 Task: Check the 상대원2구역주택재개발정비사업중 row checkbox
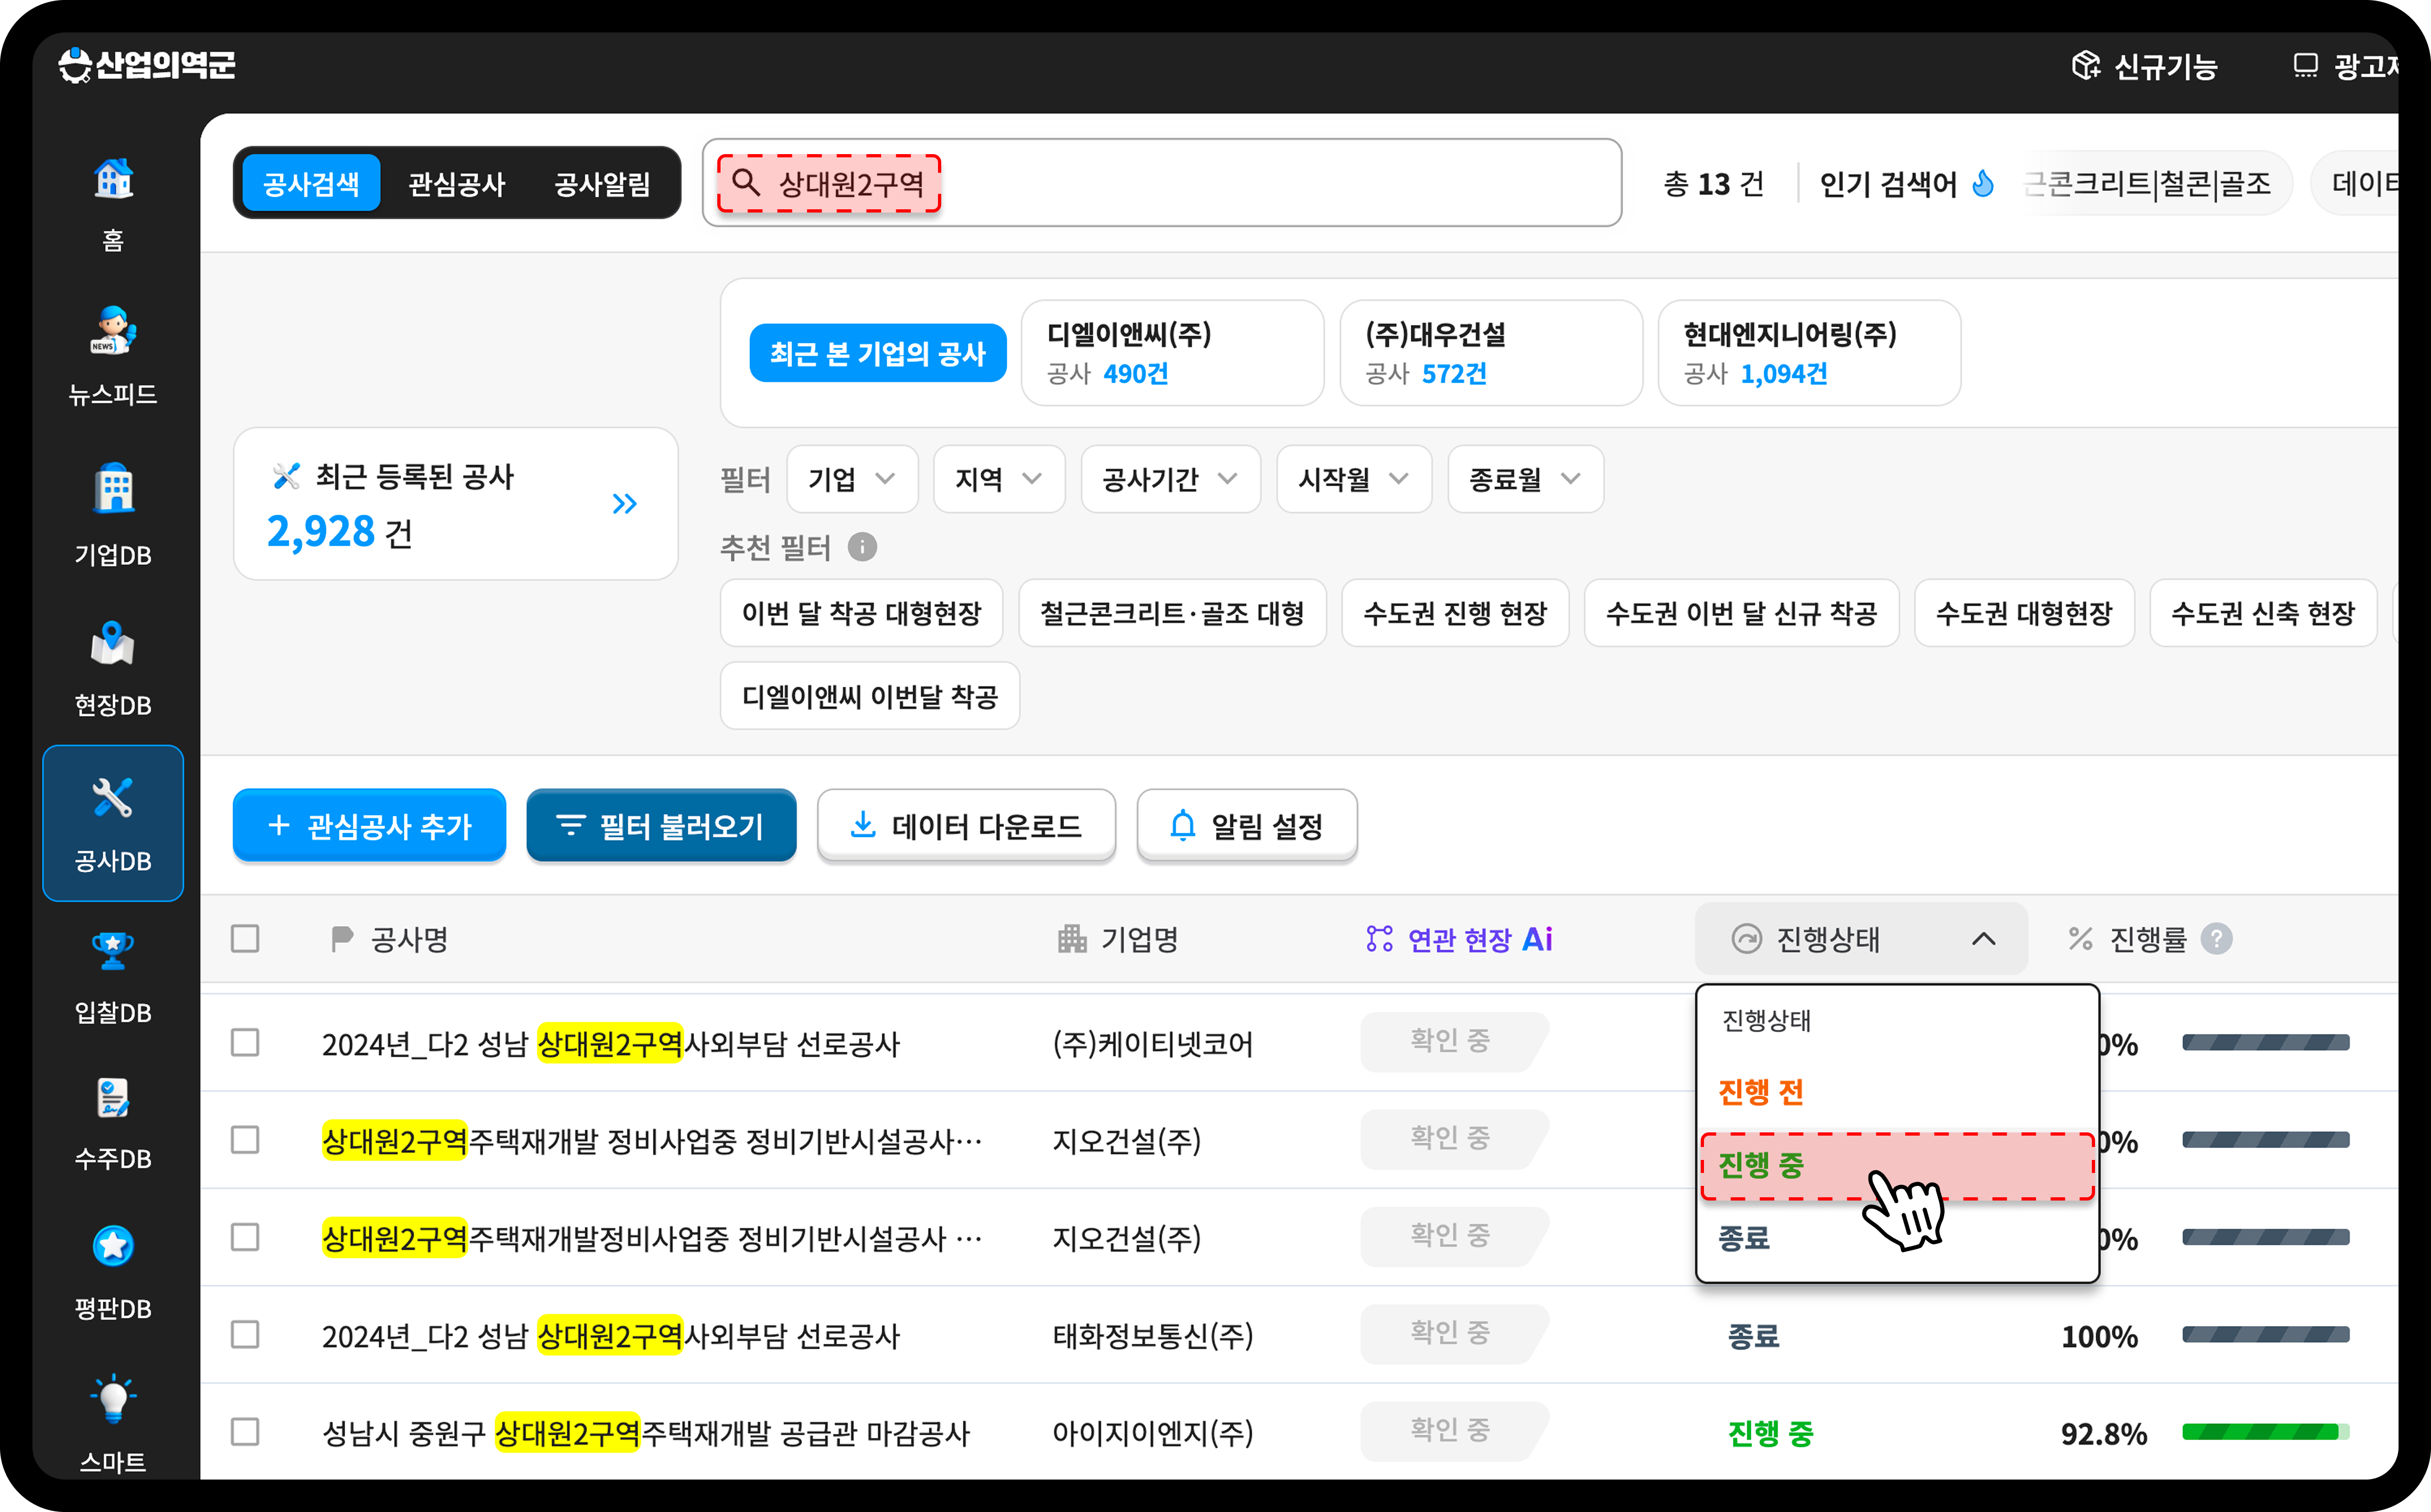(245, 1237)
